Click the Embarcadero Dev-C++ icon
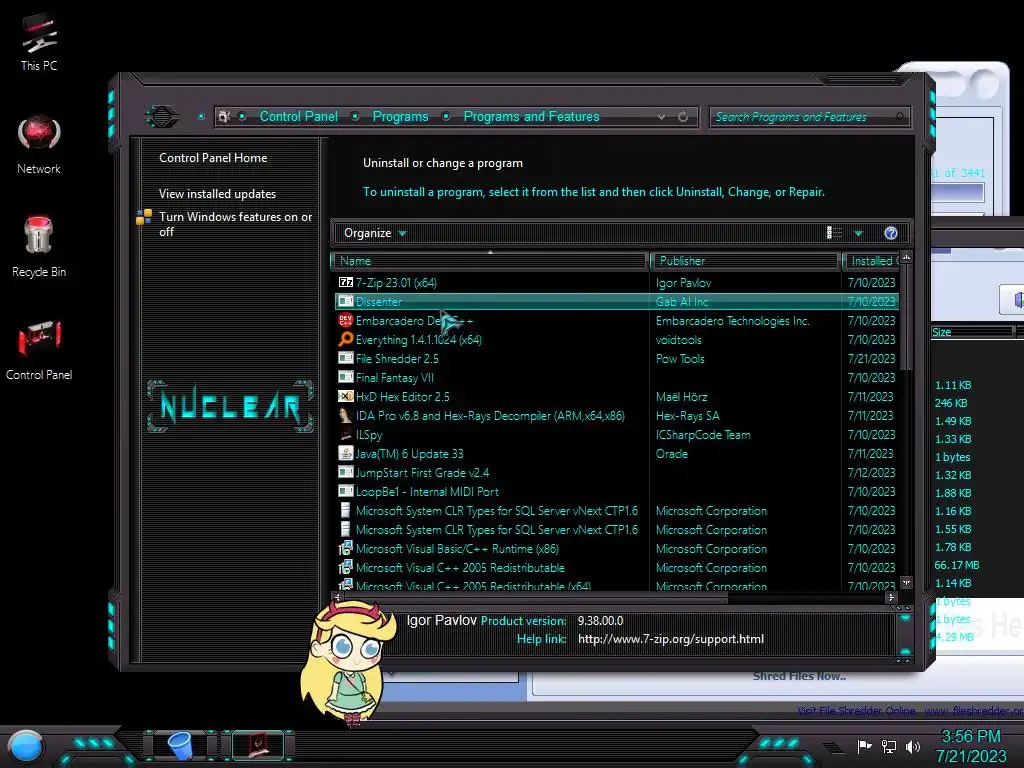 point(345,321)
